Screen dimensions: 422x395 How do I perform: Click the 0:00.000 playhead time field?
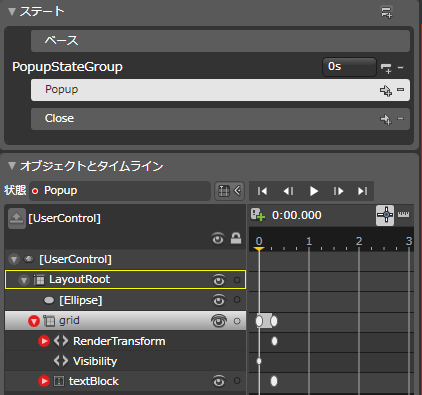pyautogui.click(x=297, y=215)
